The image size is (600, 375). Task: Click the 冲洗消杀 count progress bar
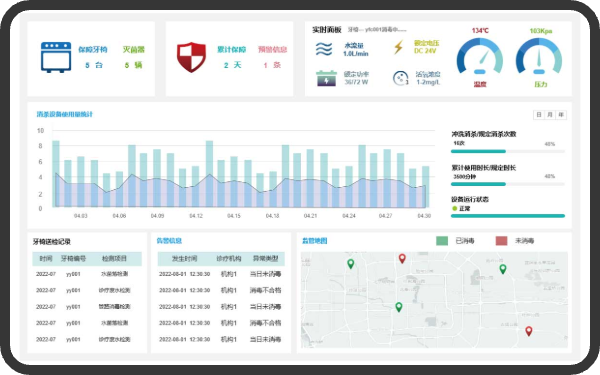pos(508,152)
